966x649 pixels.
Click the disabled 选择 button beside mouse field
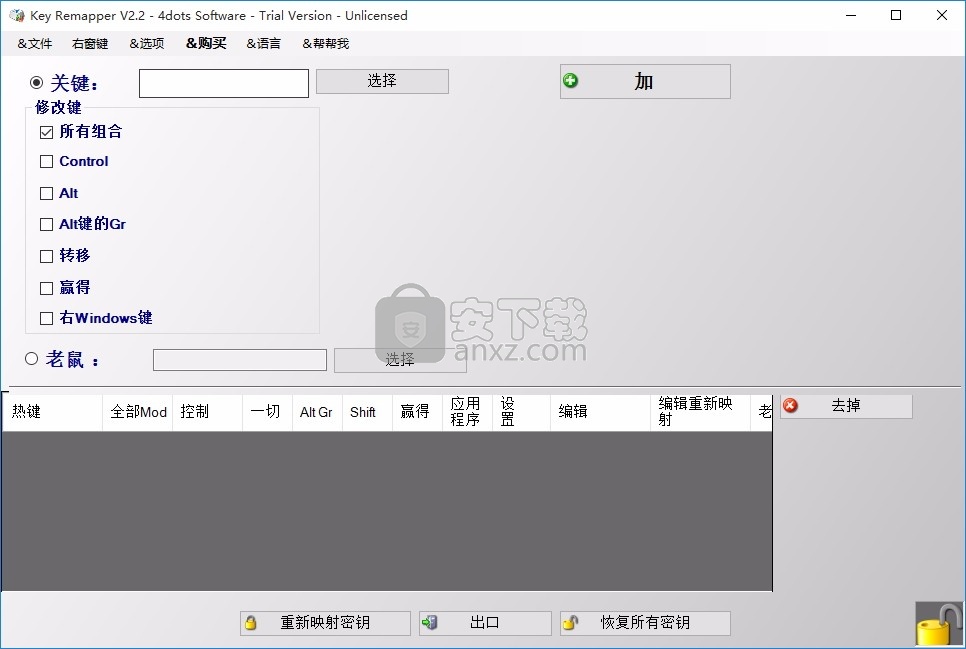click(x=400, y=360)
